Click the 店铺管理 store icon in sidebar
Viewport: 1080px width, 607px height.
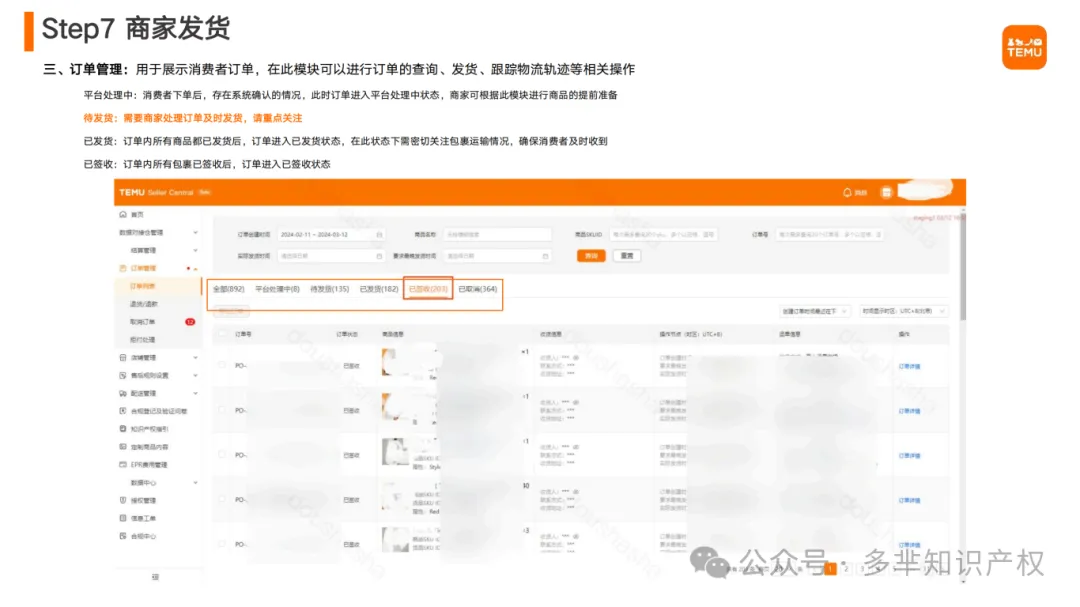123,358
